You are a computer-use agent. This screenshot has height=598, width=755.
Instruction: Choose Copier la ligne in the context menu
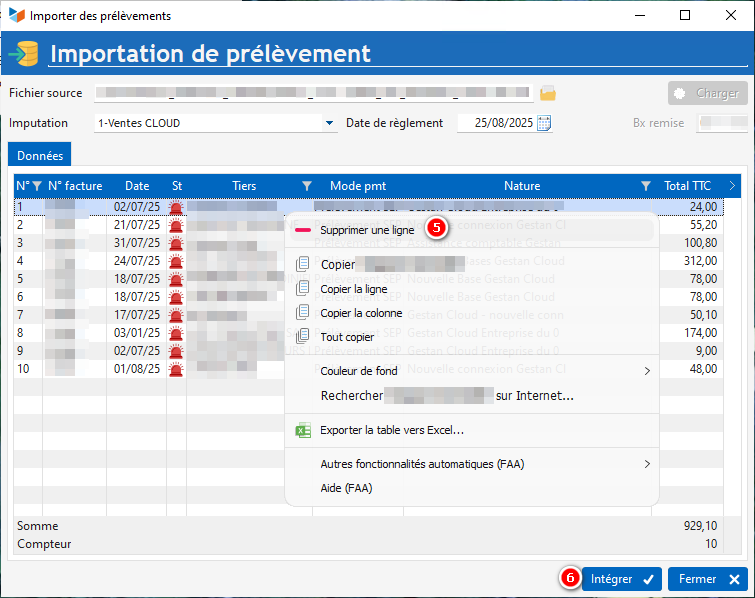[353, 289]
